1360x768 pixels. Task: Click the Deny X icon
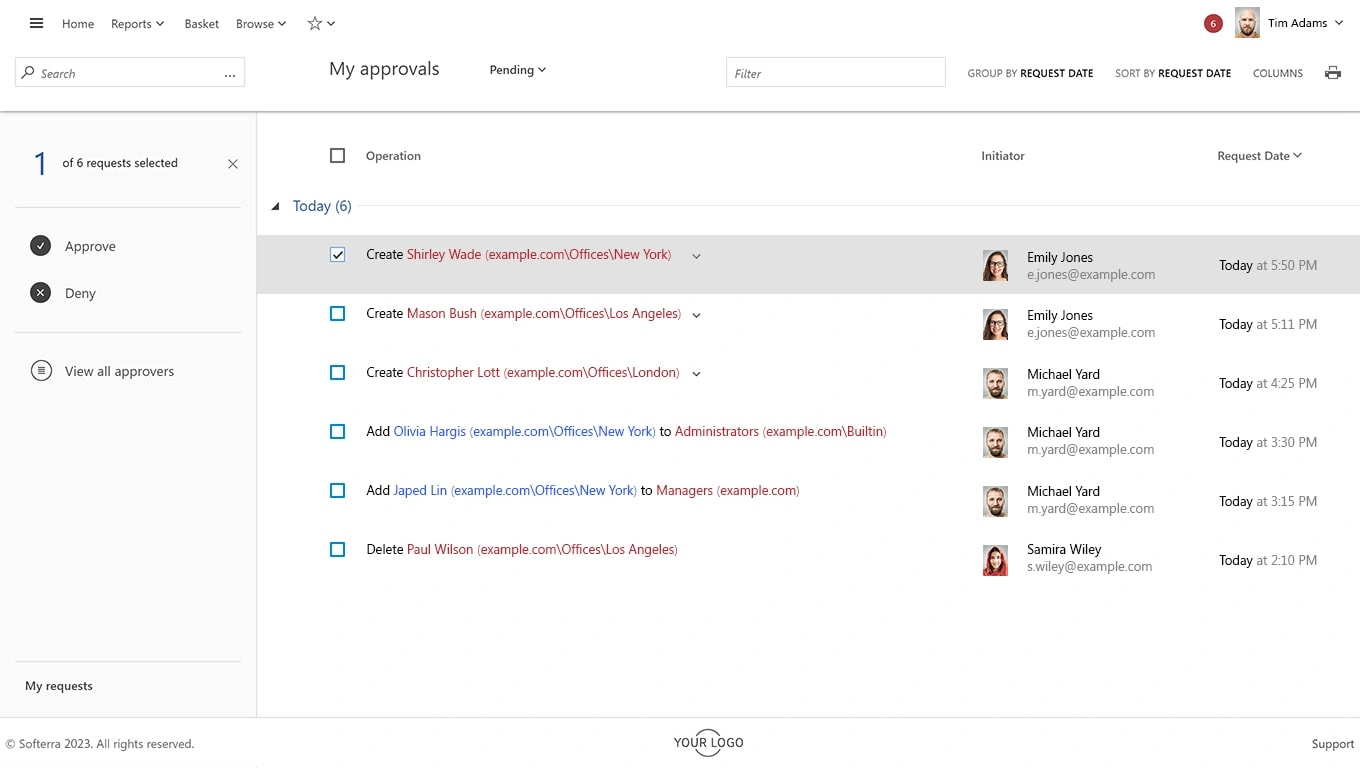click(x=40, y=293)
